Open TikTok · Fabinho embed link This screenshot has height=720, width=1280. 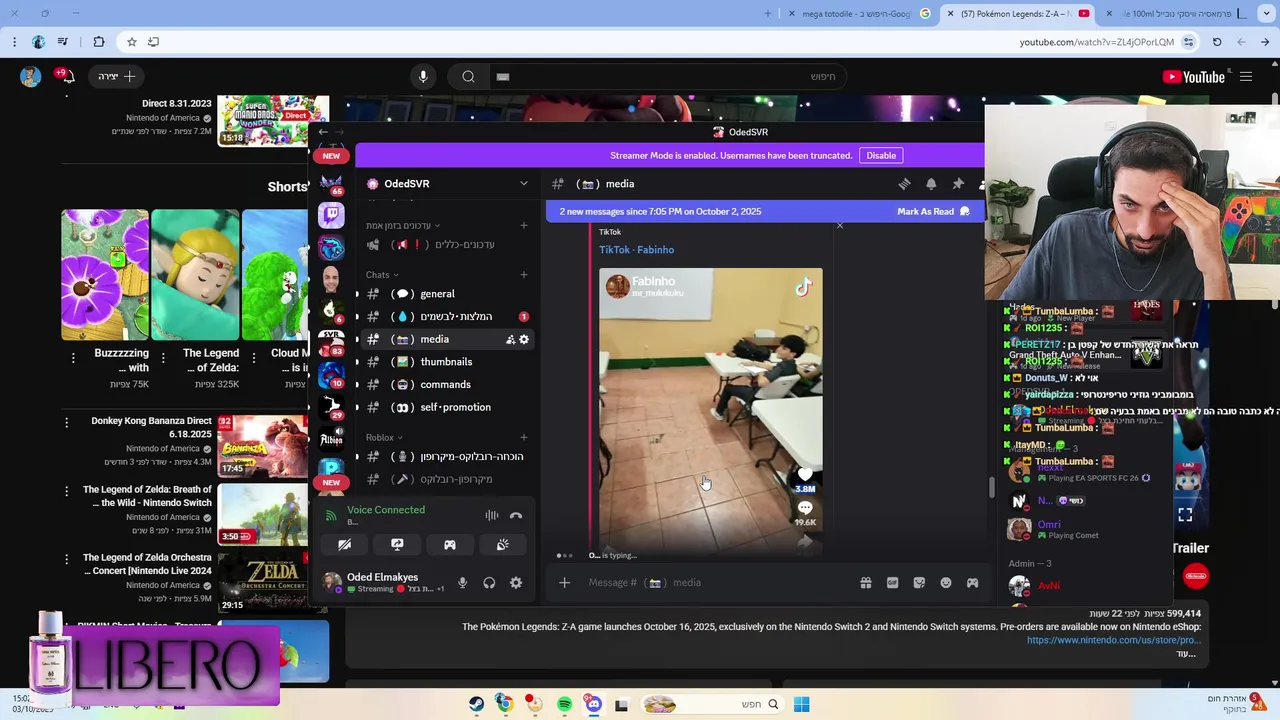pos(636,250)
